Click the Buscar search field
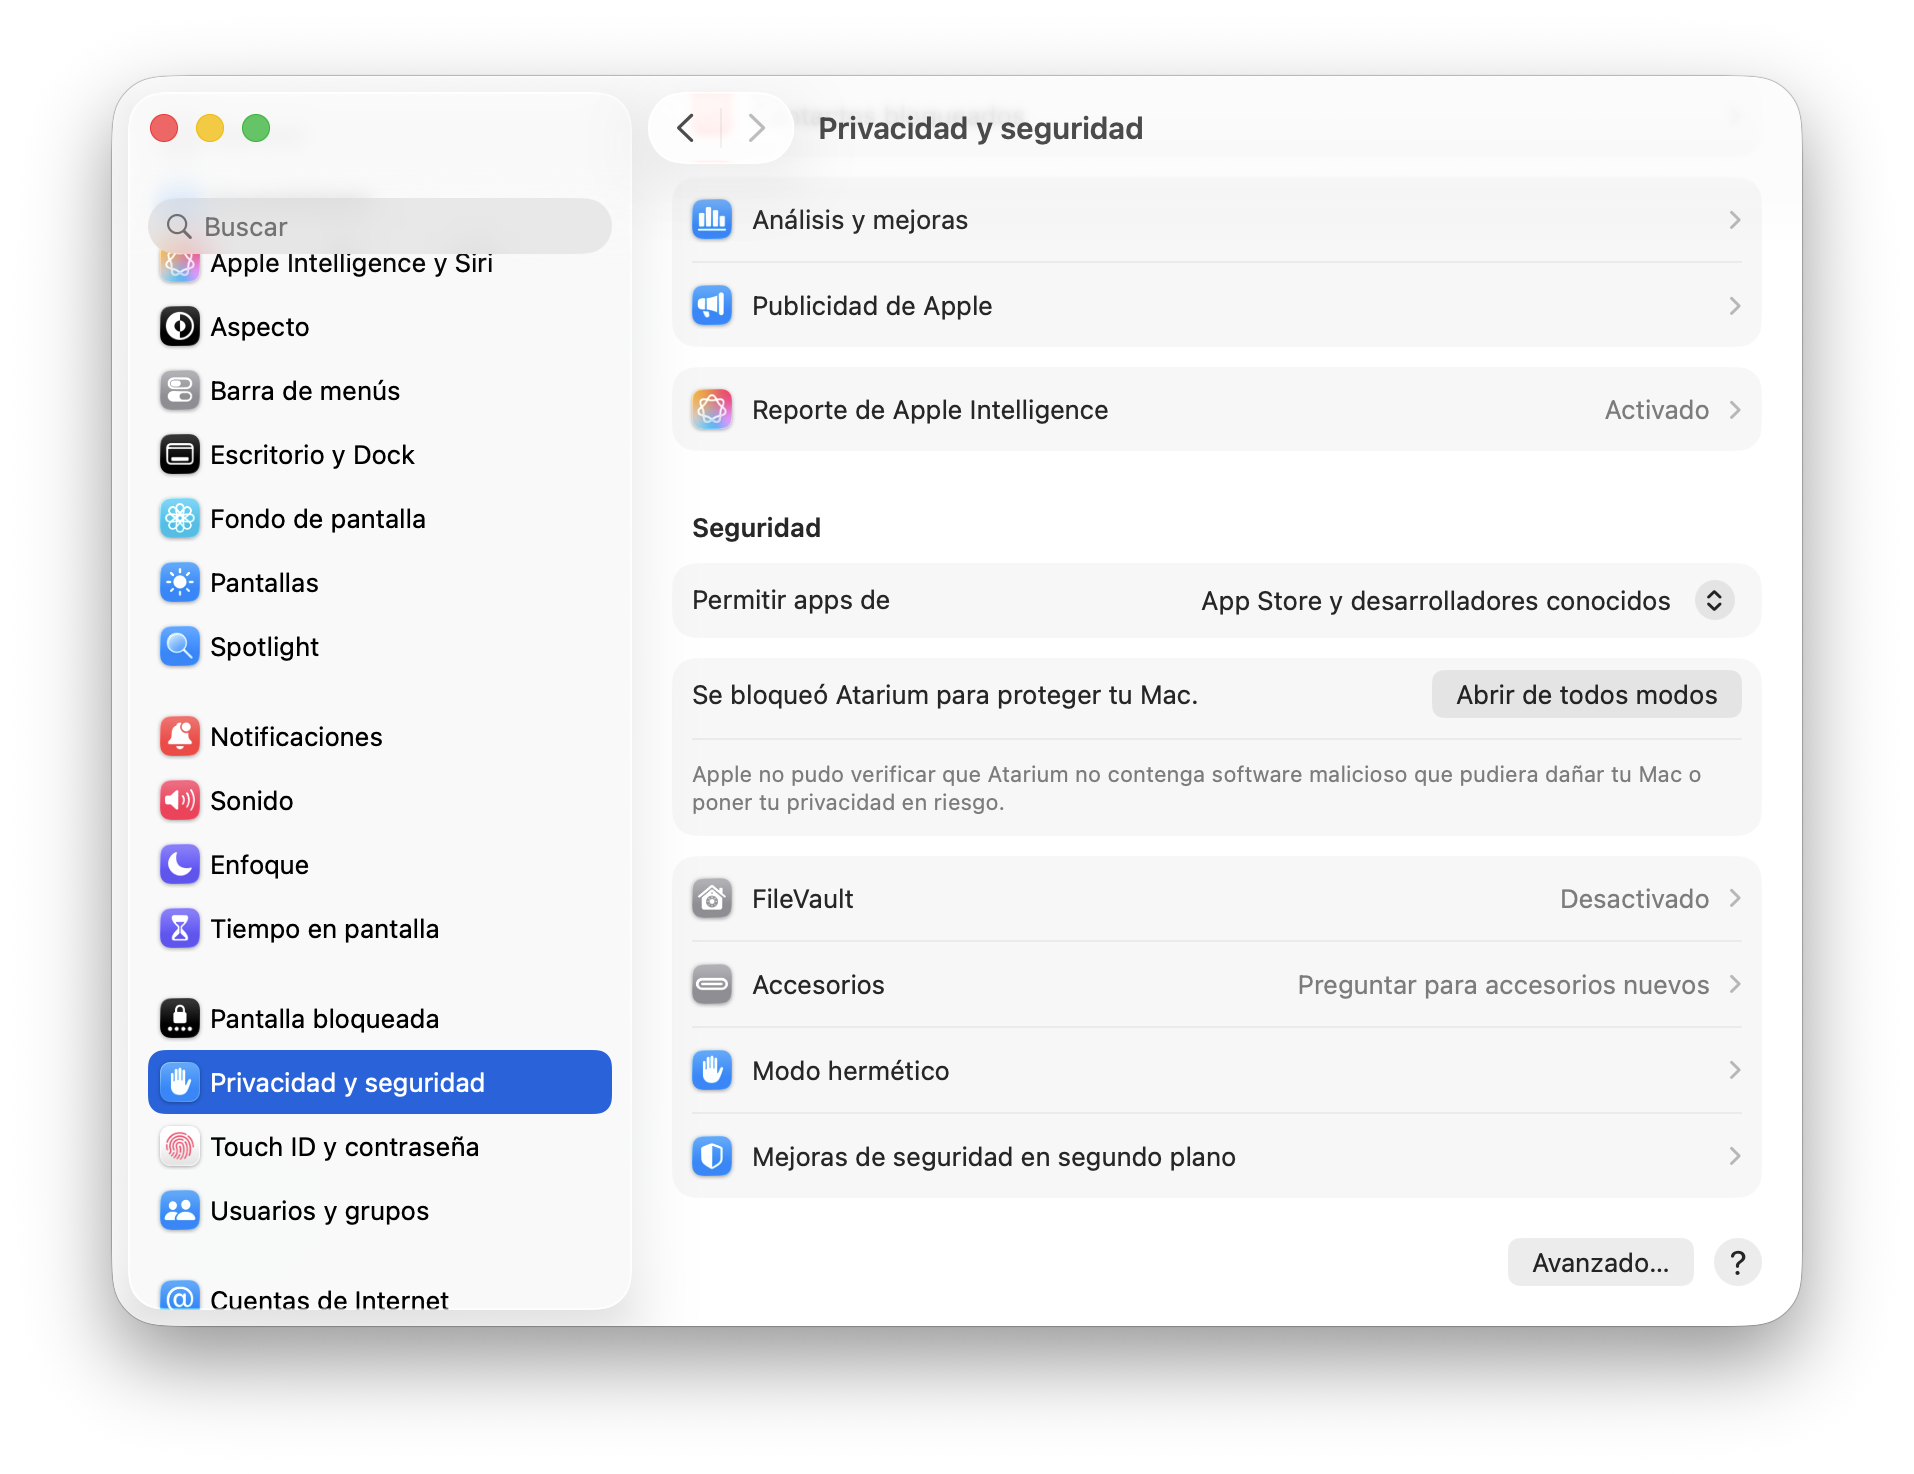 [x=380, y=226]
